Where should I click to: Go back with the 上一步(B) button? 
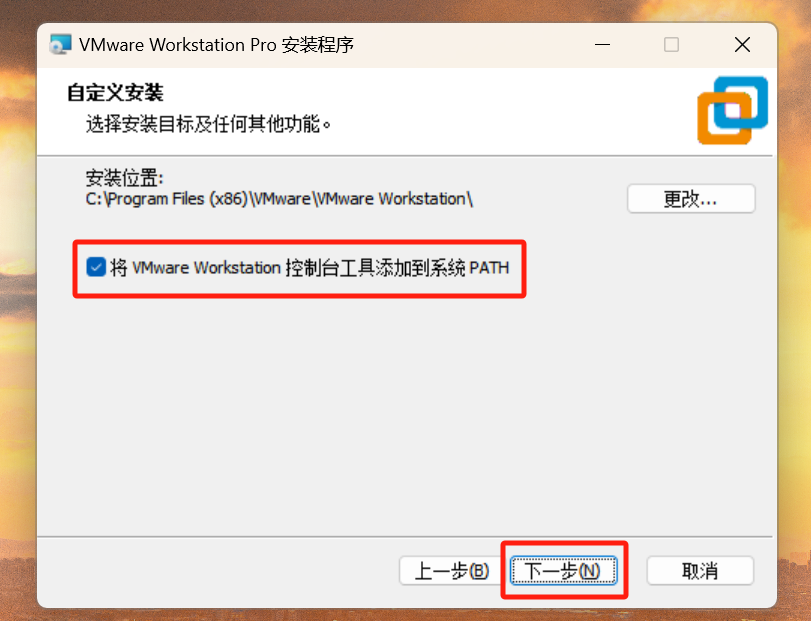point(451,571)
